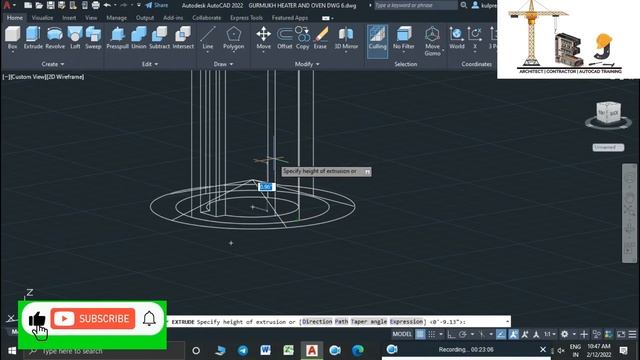Click the search magnifier icon in title bar
Viewport: 640px width, 360px height.
[464, 5]
